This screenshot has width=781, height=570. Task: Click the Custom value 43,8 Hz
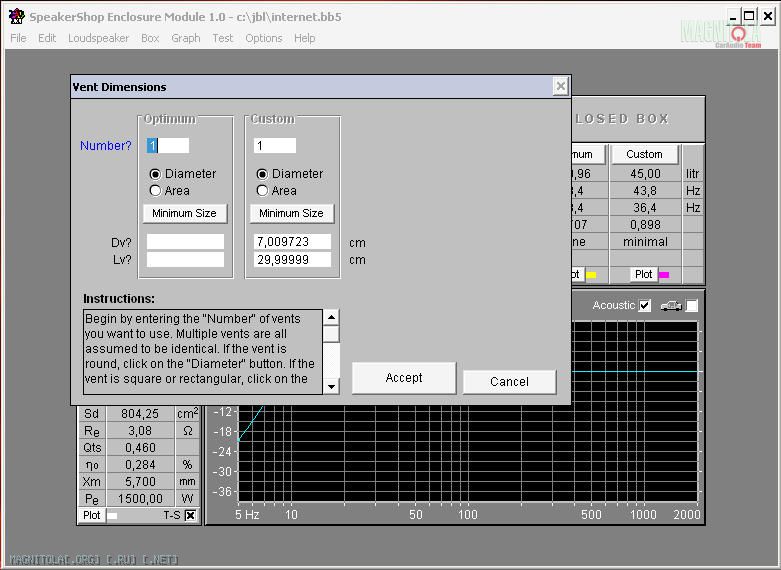pos(645,191)
